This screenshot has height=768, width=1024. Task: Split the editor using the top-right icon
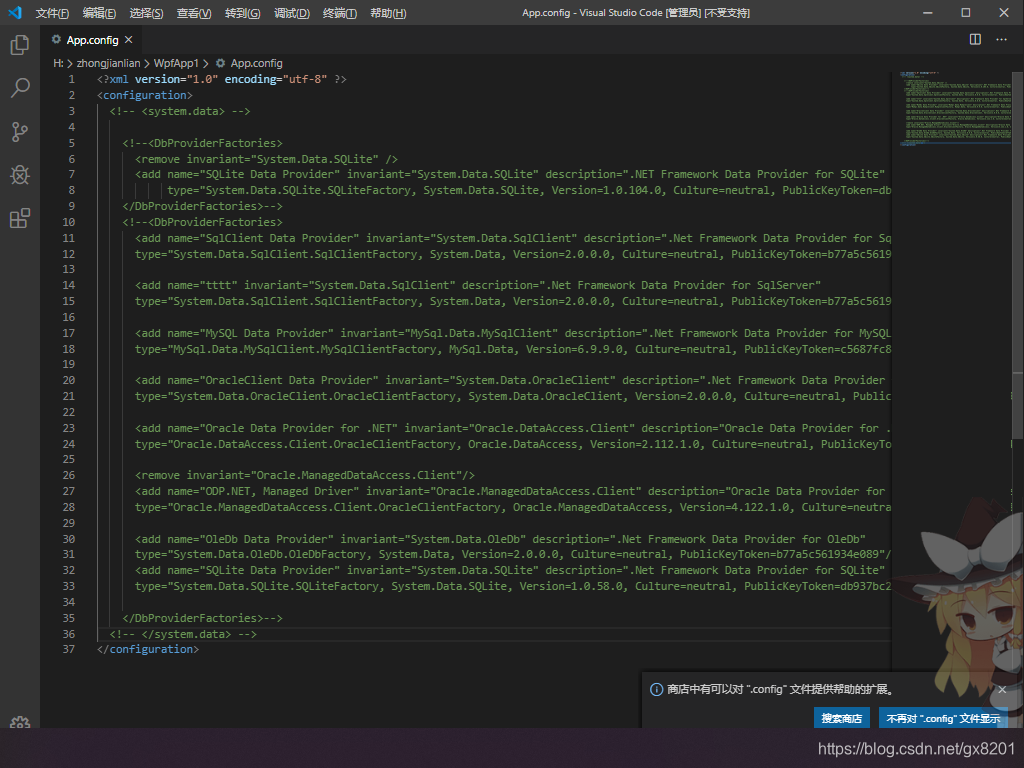974,38
